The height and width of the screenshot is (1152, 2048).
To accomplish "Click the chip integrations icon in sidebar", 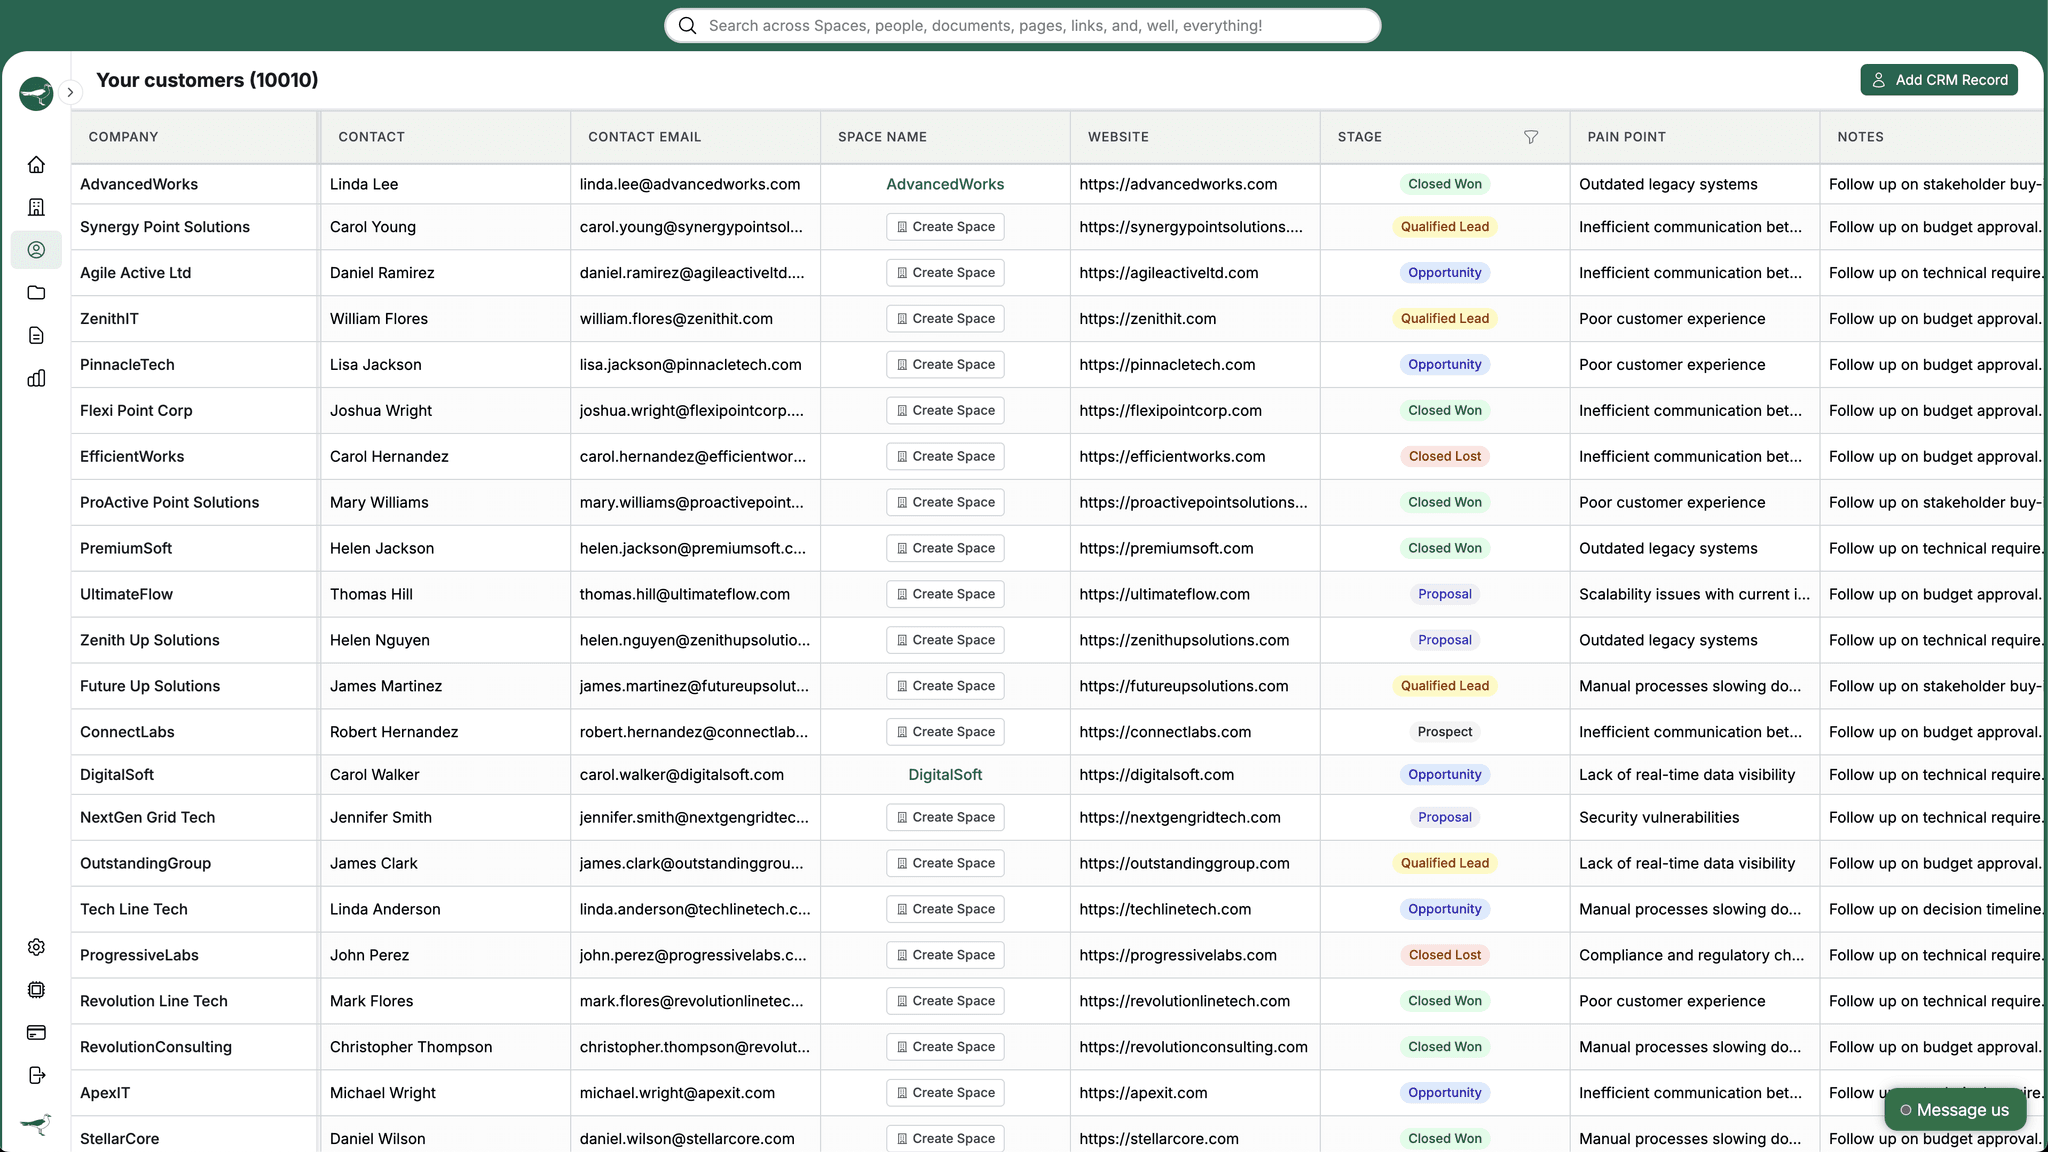I will (36, 990).
